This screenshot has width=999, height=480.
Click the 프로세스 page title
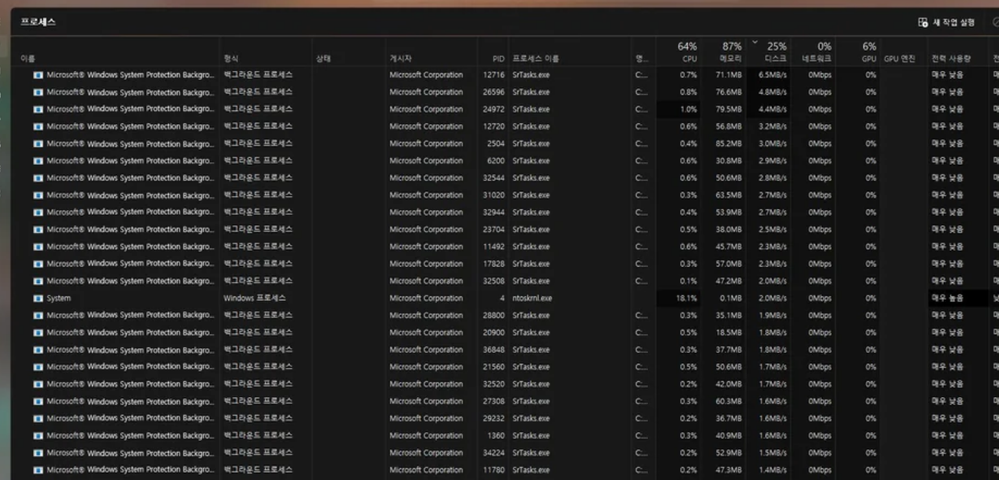pyautogui.click(x=38, y=22)
